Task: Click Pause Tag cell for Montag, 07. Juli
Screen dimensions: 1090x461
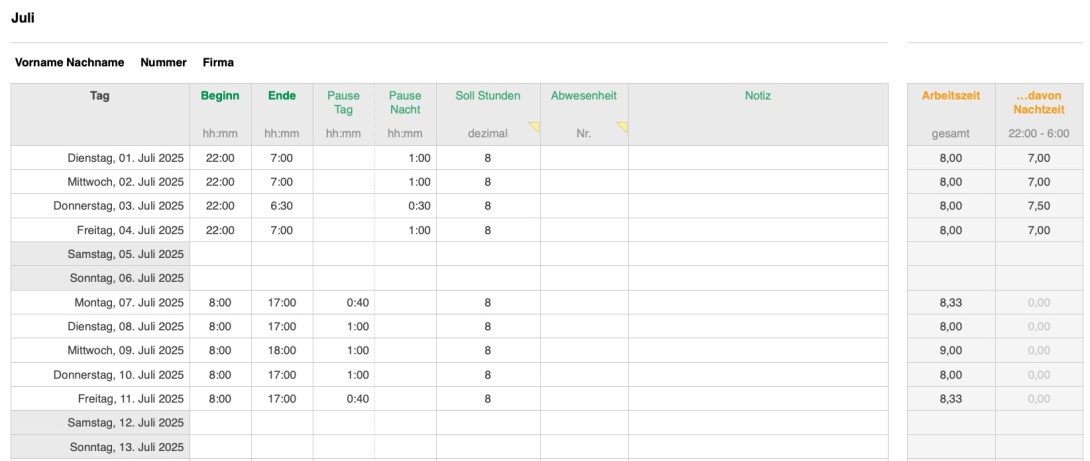Action: pyautogui.click(x=344, y=302)
